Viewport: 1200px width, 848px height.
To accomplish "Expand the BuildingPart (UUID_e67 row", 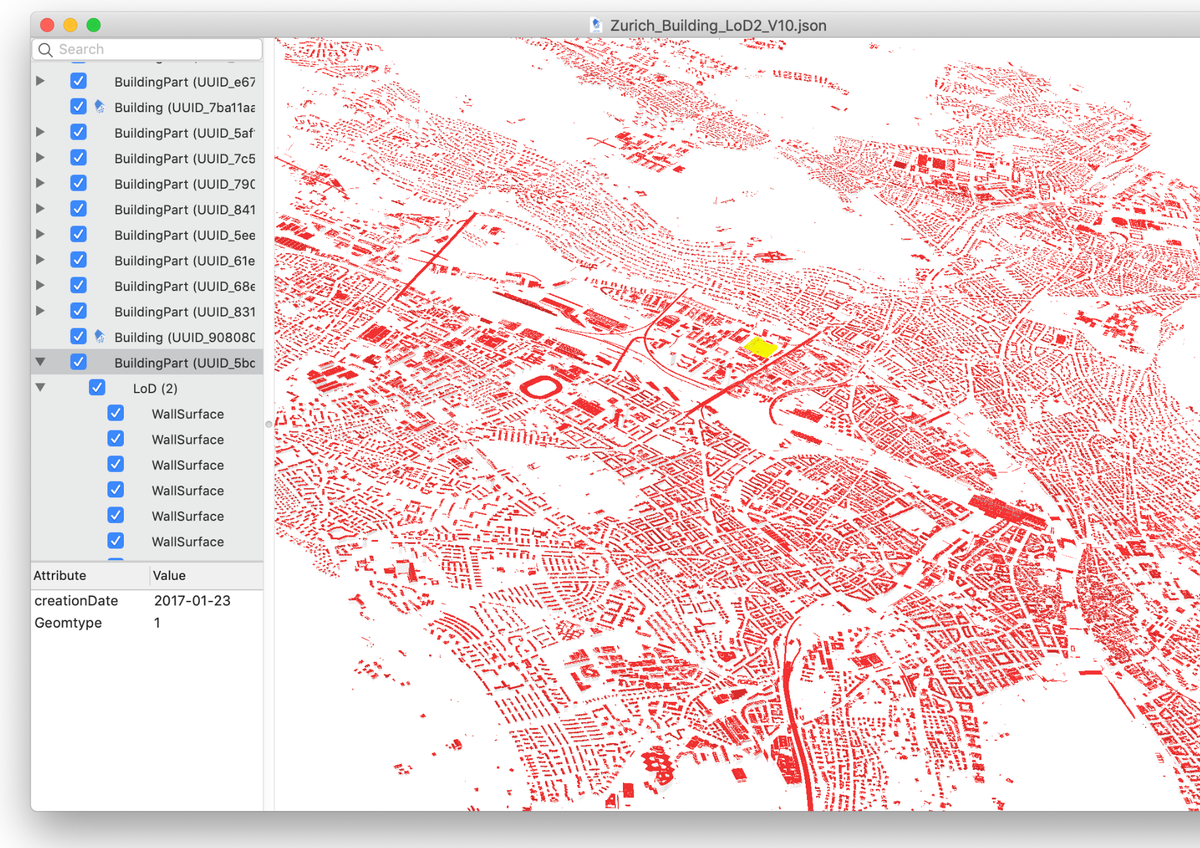I will click(x=40, y=81).
